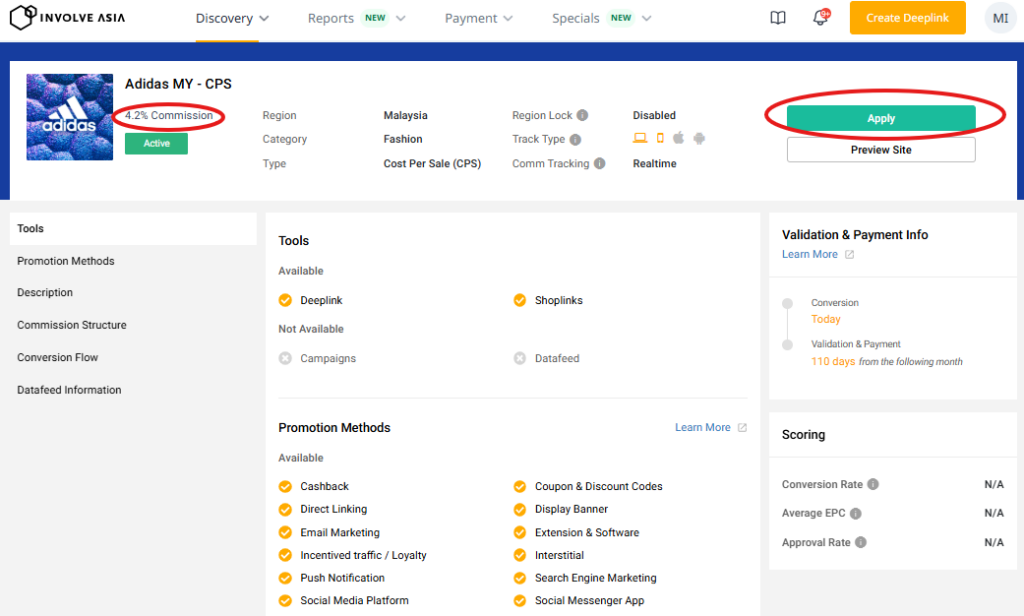Click the Adidas MY - CPS title
The width and height of the screenshot is (1024, 616).
[178, 84]
